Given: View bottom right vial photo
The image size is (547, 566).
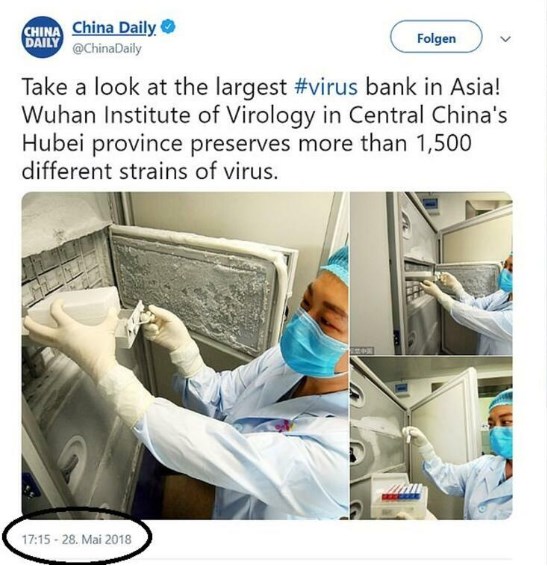Looking at the screenshot, I should 431,438.
